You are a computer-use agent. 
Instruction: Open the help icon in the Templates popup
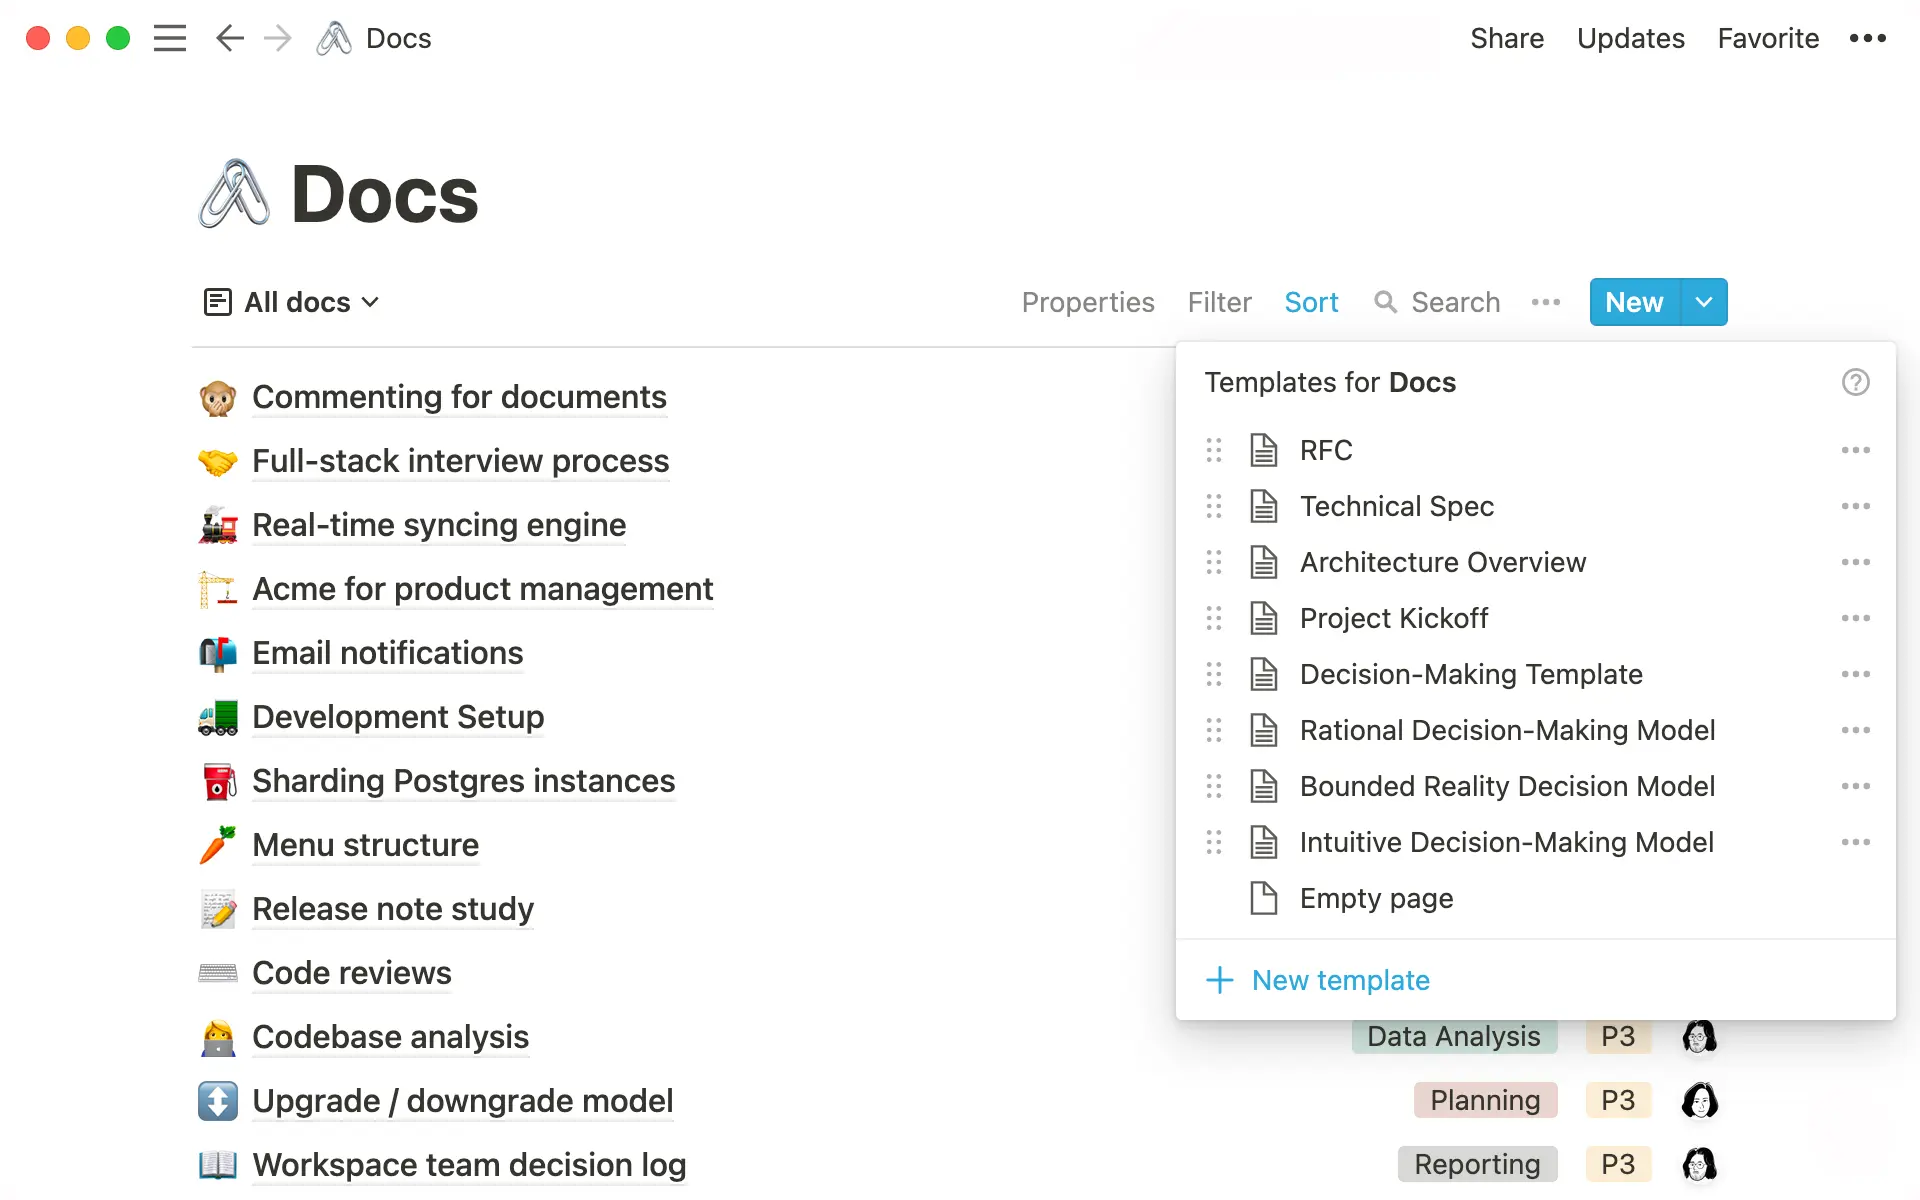[1856, 382]
